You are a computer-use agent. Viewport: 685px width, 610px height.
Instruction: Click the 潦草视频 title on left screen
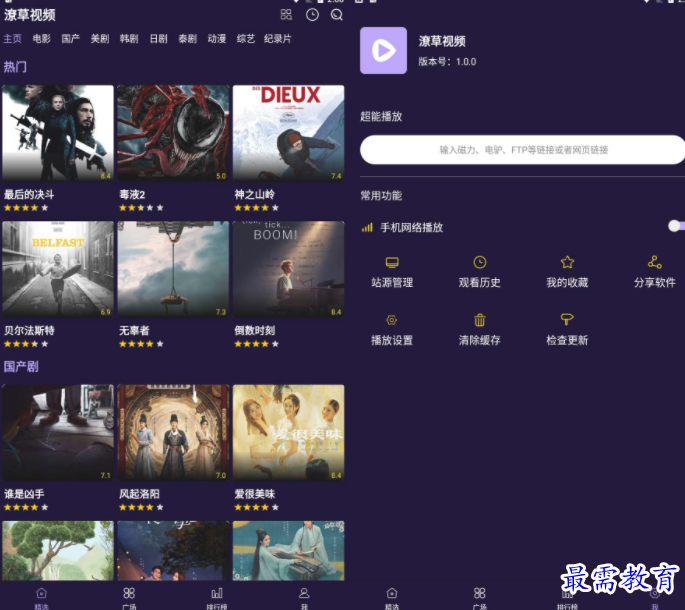pyautogui.click(x=30, y=15)
